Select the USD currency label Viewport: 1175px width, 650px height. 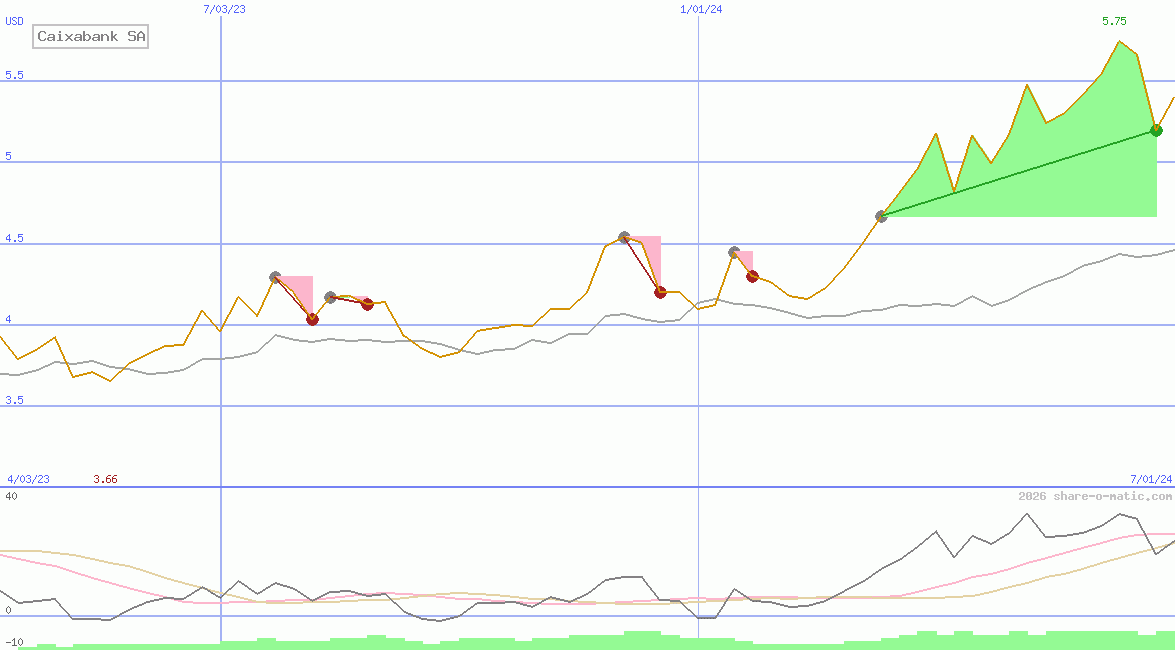13,21
